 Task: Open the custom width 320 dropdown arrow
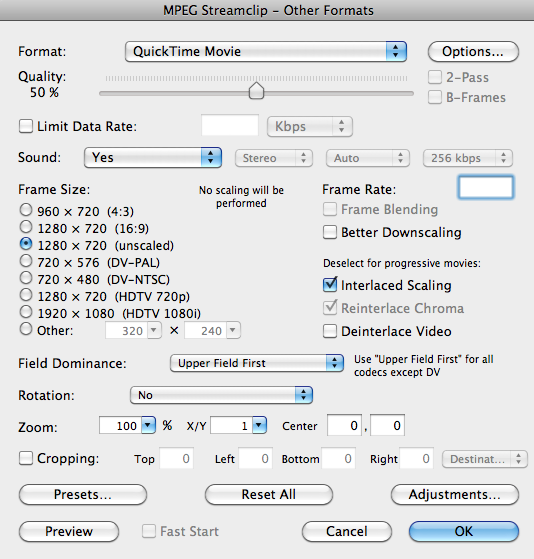pos(154,330)
